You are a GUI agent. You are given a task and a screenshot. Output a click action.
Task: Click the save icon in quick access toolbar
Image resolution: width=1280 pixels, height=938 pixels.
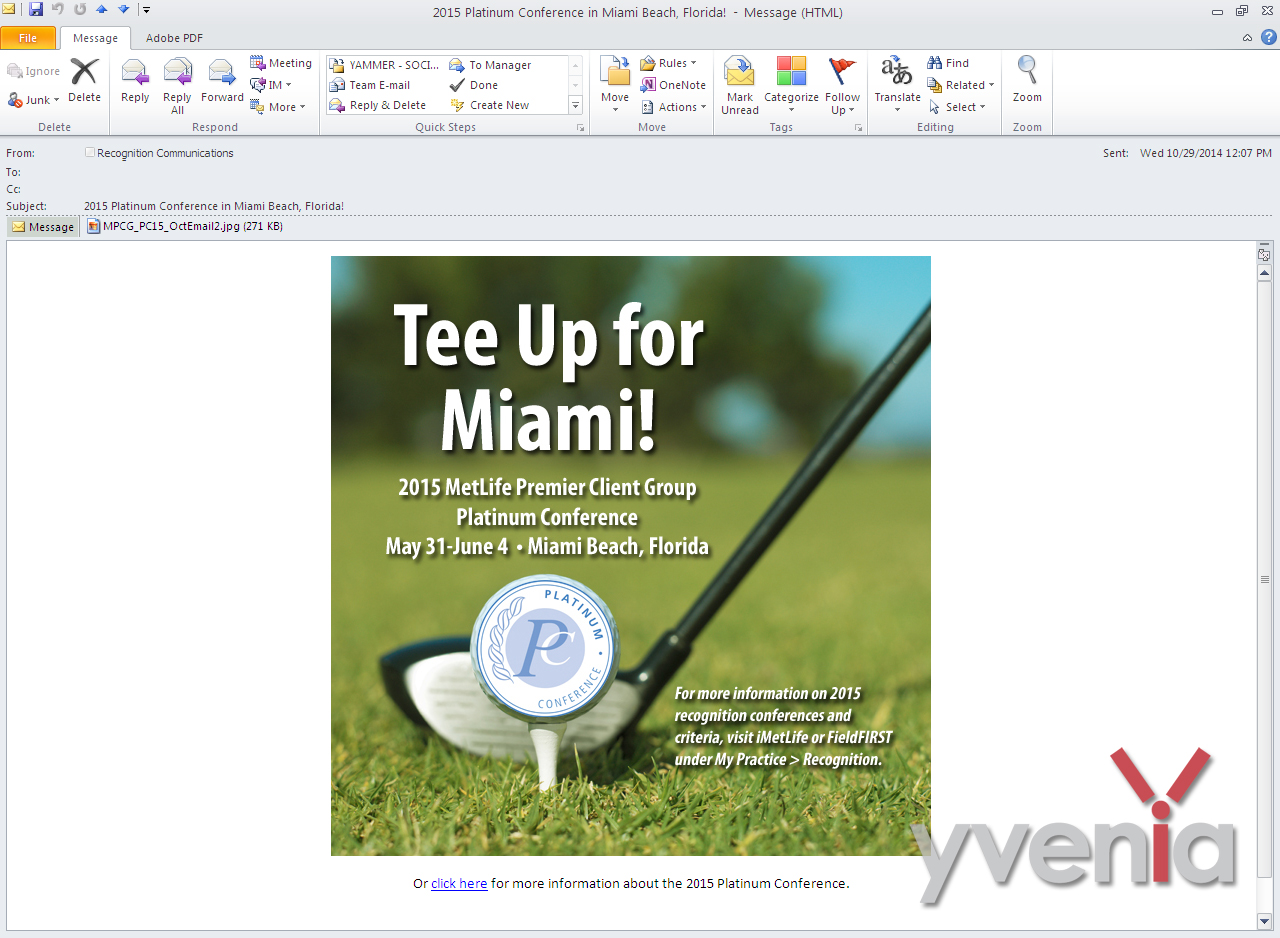coord(36,10)
